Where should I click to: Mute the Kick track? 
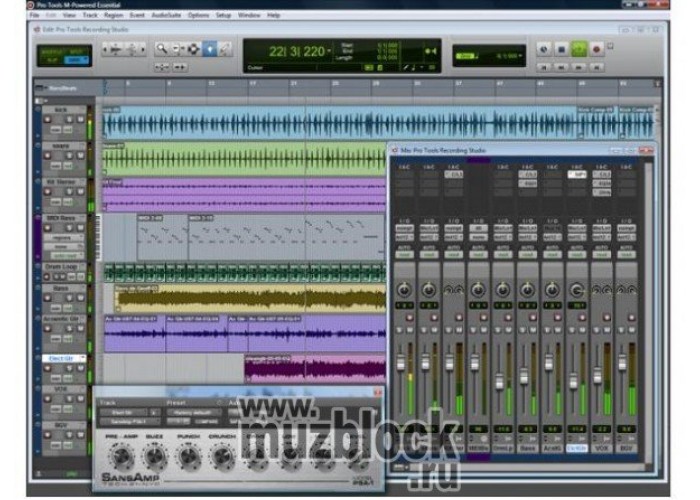pos(80,120)
